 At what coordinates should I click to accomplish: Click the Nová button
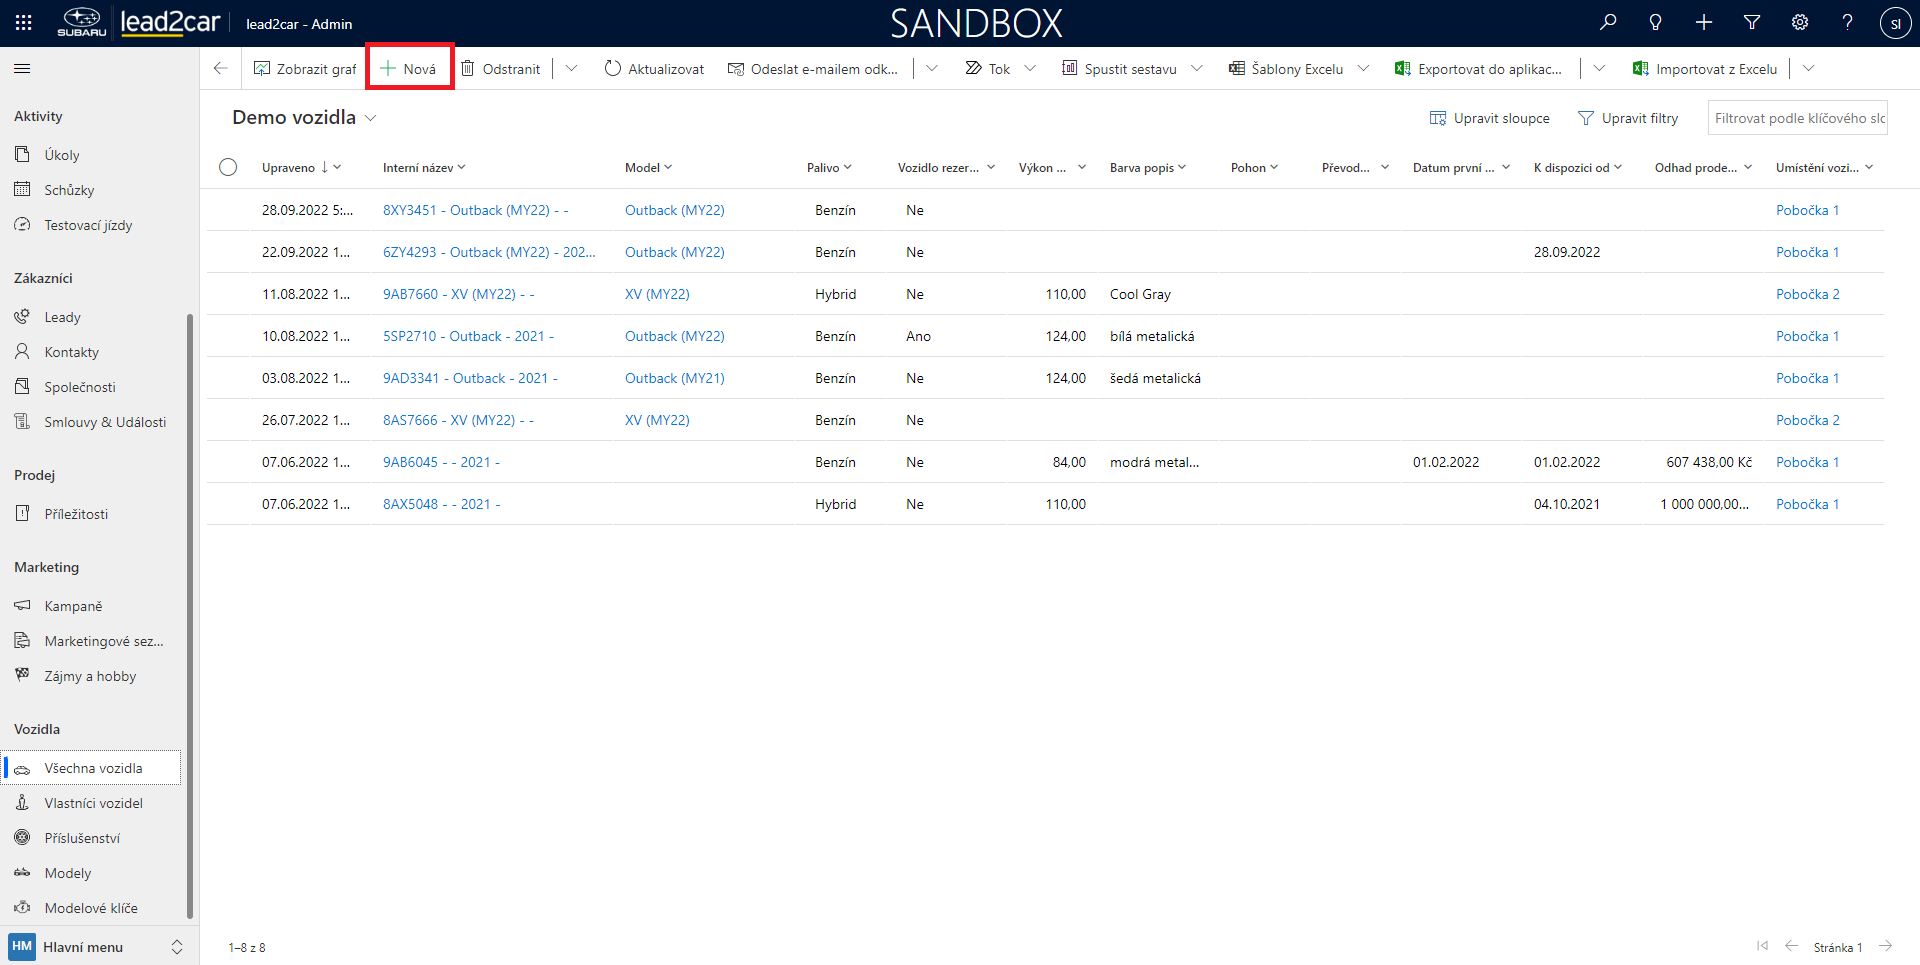point(410,69)
